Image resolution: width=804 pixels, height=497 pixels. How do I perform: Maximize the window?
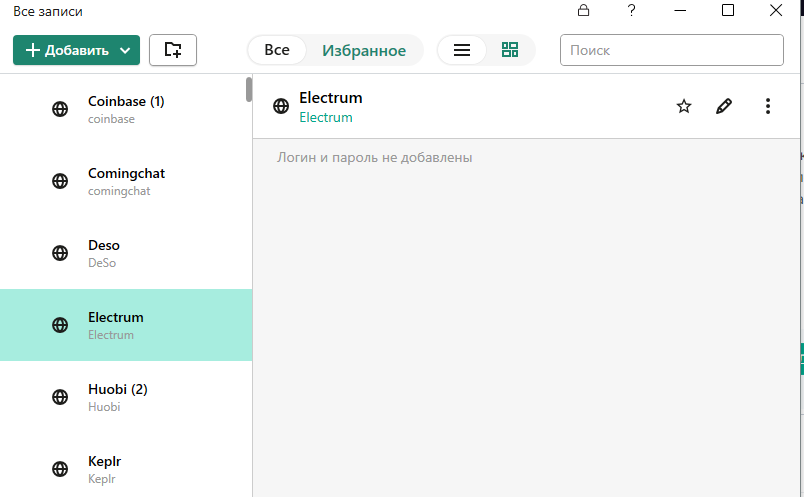pyautogui.click(x=728, y=10)
